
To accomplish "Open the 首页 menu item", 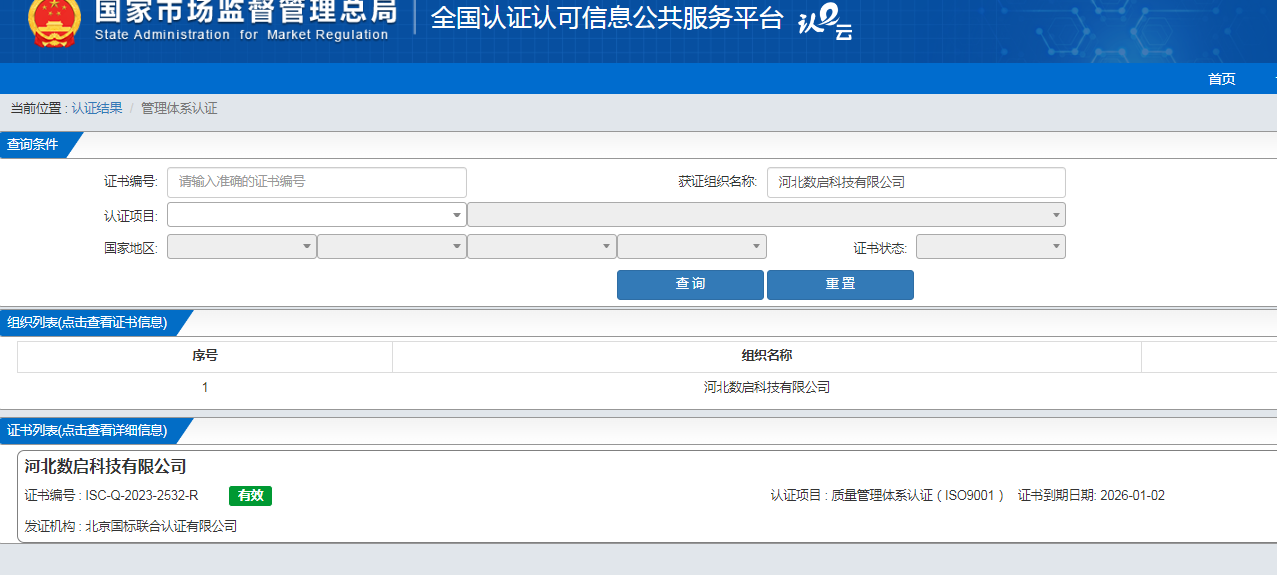I will click(1221, 79).
